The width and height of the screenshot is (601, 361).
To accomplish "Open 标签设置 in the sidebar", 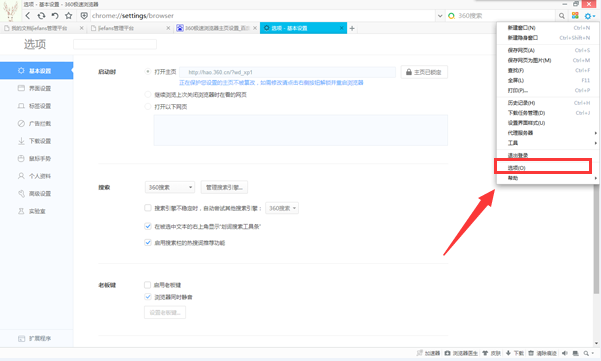I will point(36,106).
